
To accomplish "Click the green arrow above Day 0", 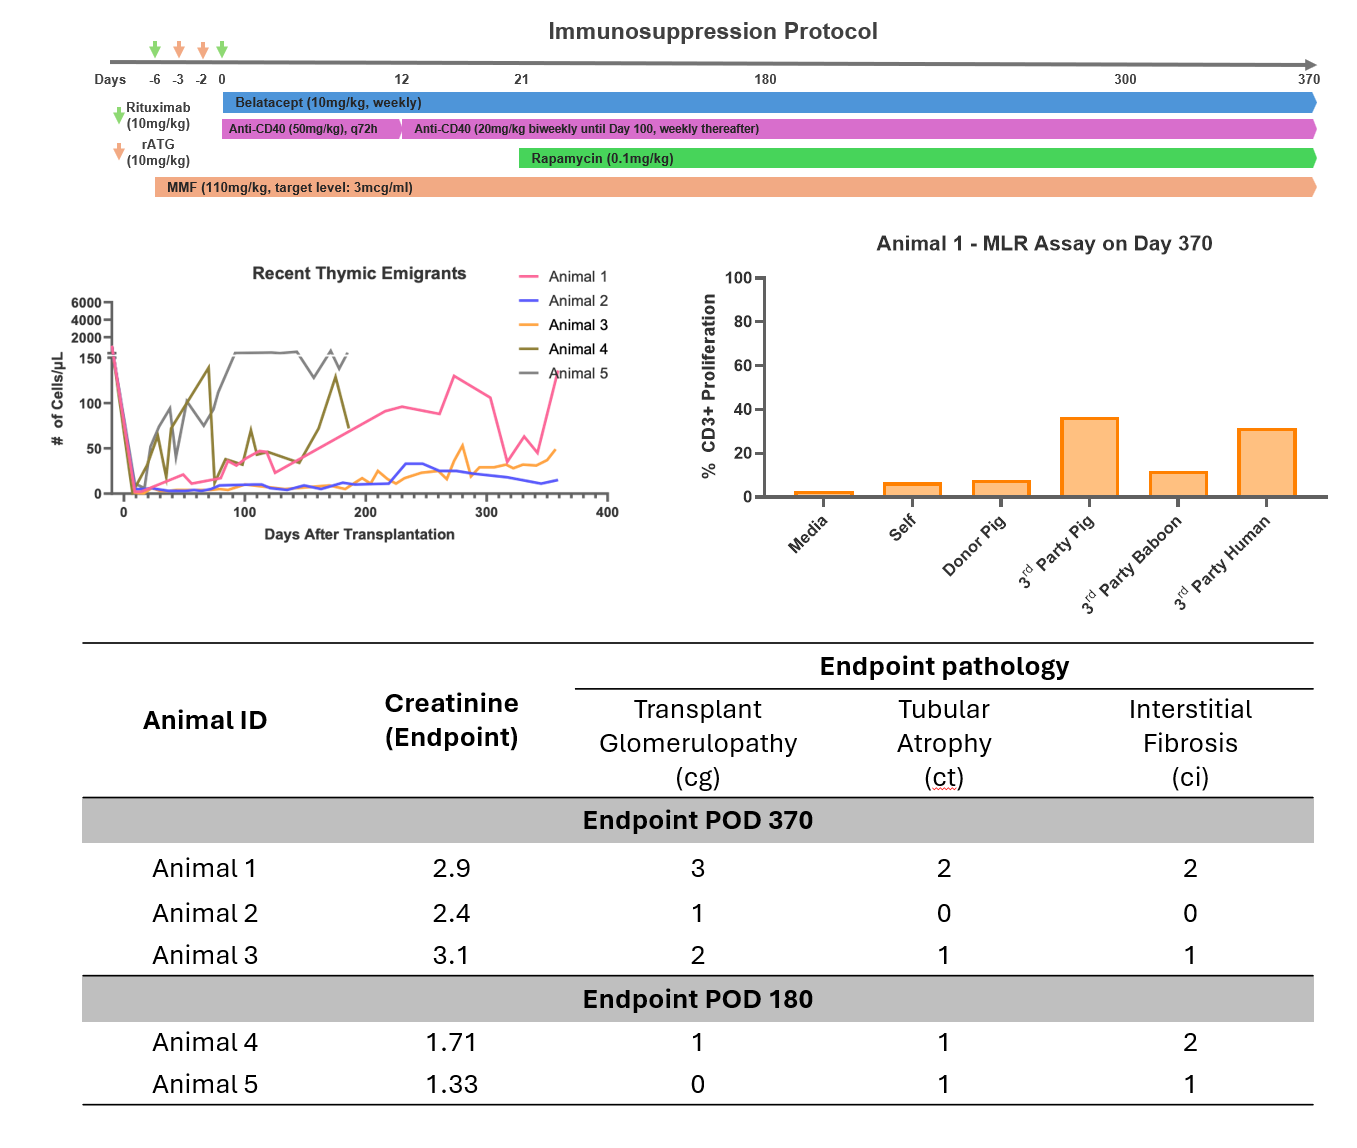I will [222, 50].
